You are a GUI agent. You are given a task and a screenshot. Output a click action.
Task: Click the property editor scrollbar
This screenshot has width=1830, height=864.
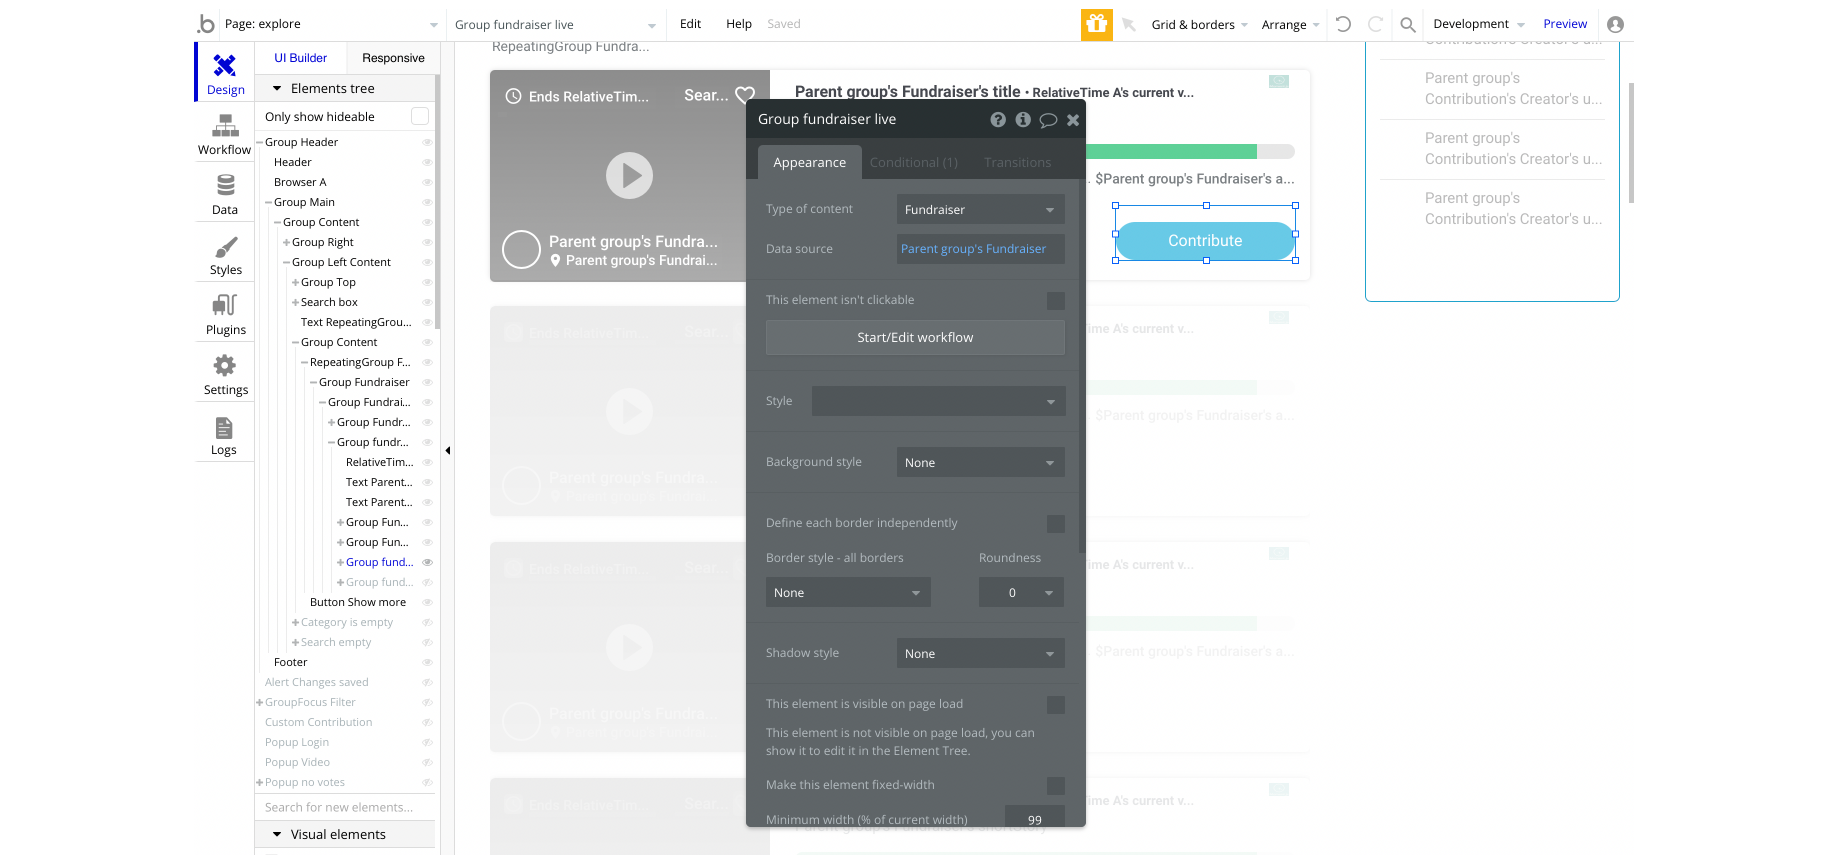1082,365
